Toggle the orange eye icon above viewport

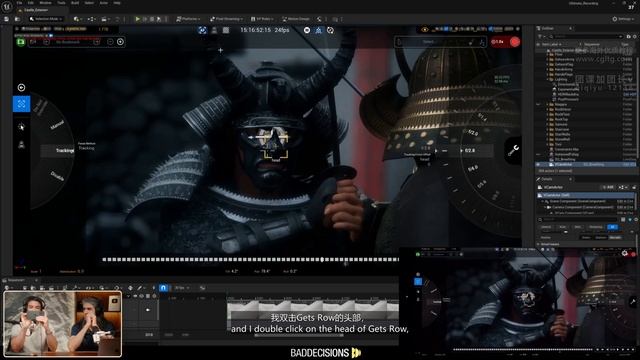click(425, 29)
